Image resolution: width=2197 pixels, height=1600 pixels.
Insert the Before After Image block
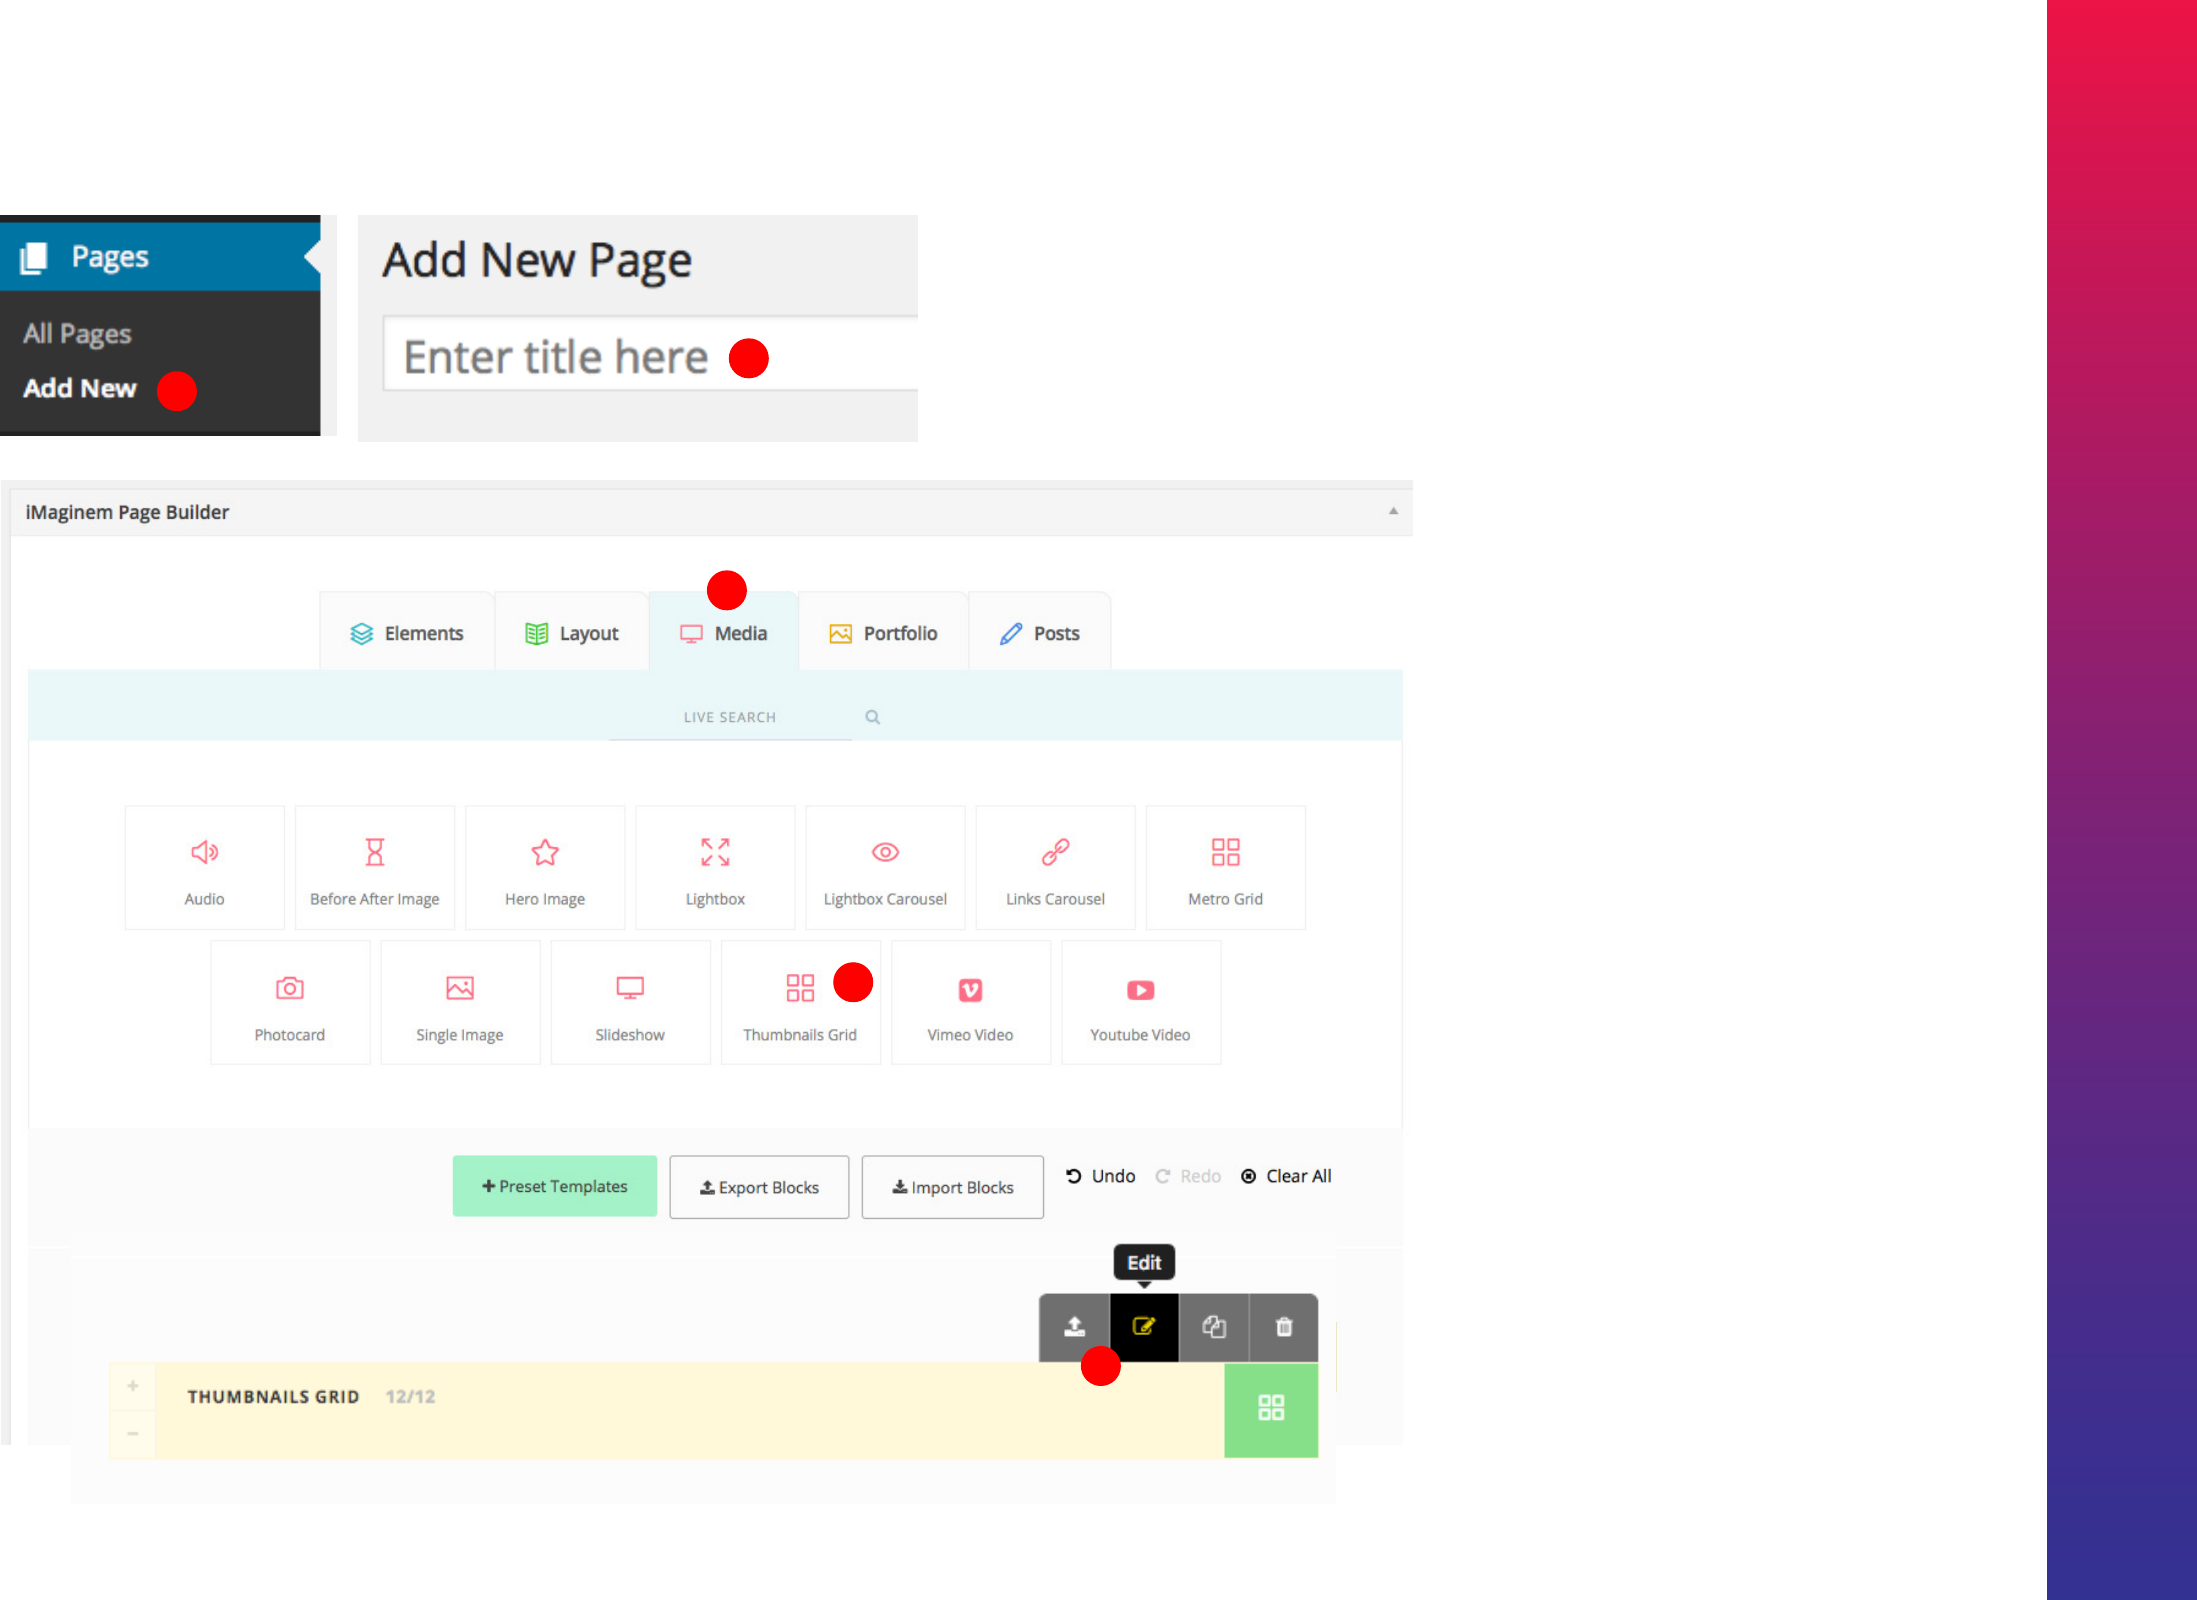point(374,868)
